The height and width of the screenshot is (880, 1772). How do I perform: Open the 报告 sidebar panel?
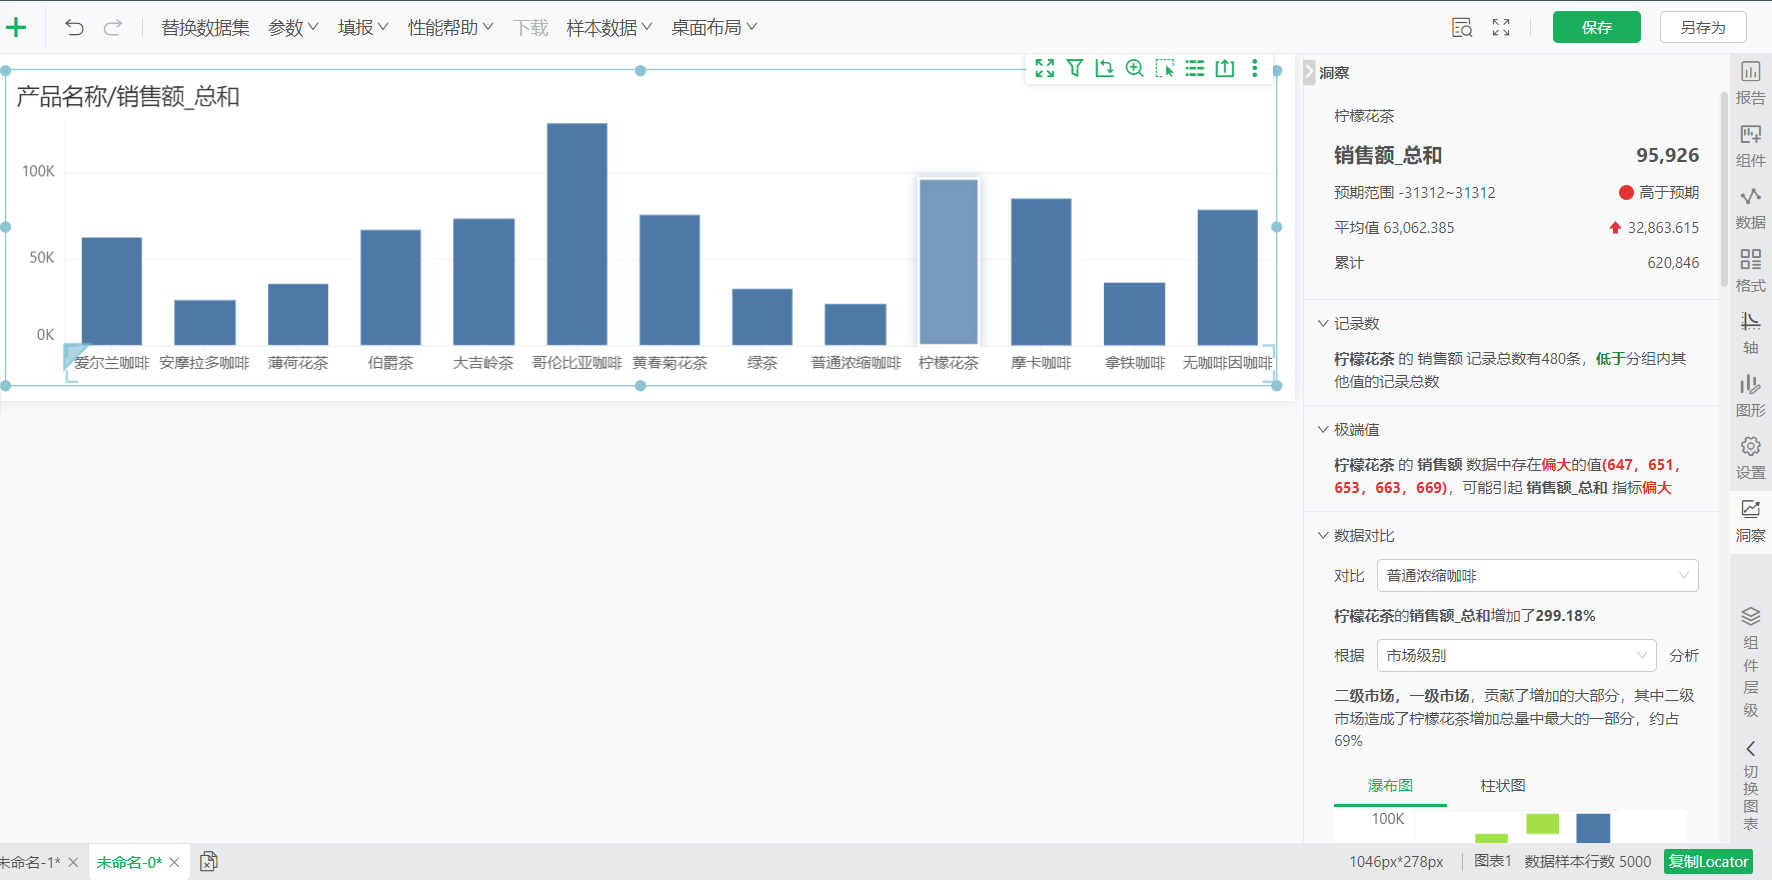coord(1751,83)
